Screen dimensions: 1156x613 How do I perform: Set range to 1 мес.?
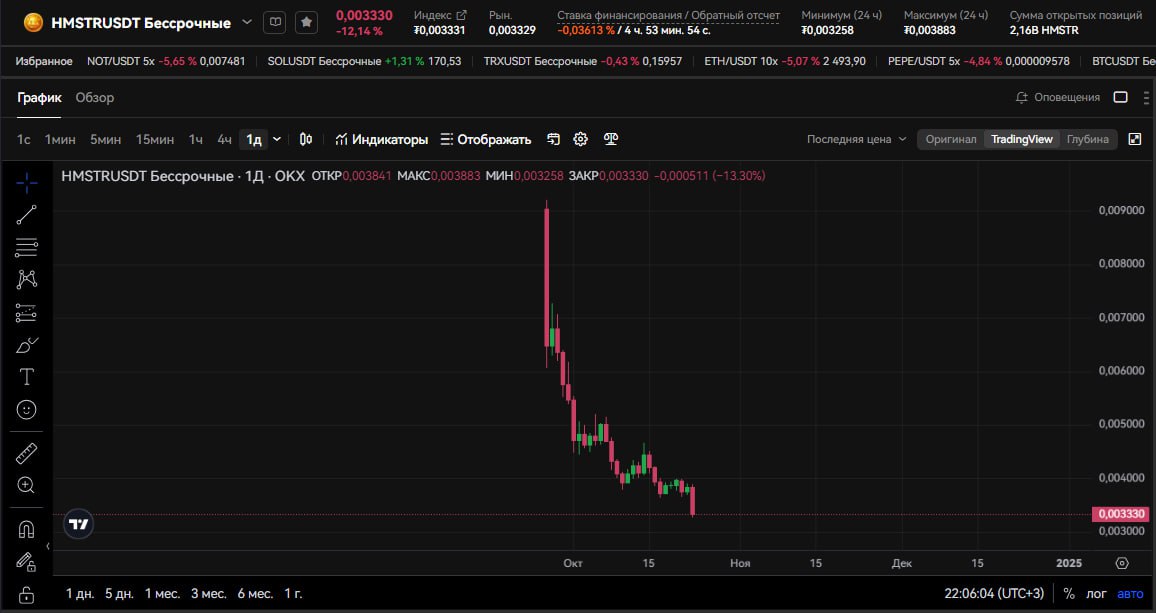point(162,594)
